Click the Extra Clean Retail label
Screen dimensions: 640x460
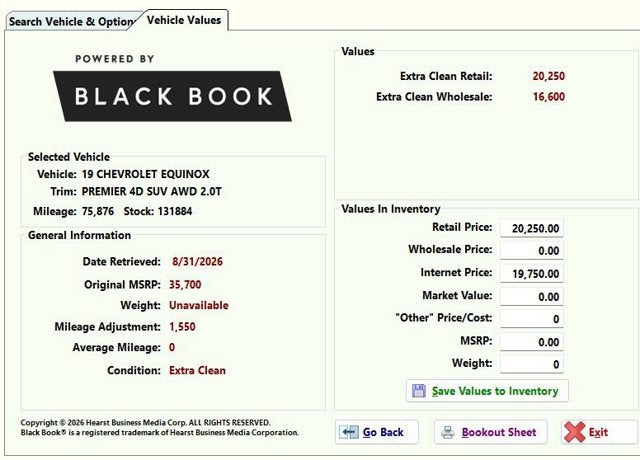[446, 76]
